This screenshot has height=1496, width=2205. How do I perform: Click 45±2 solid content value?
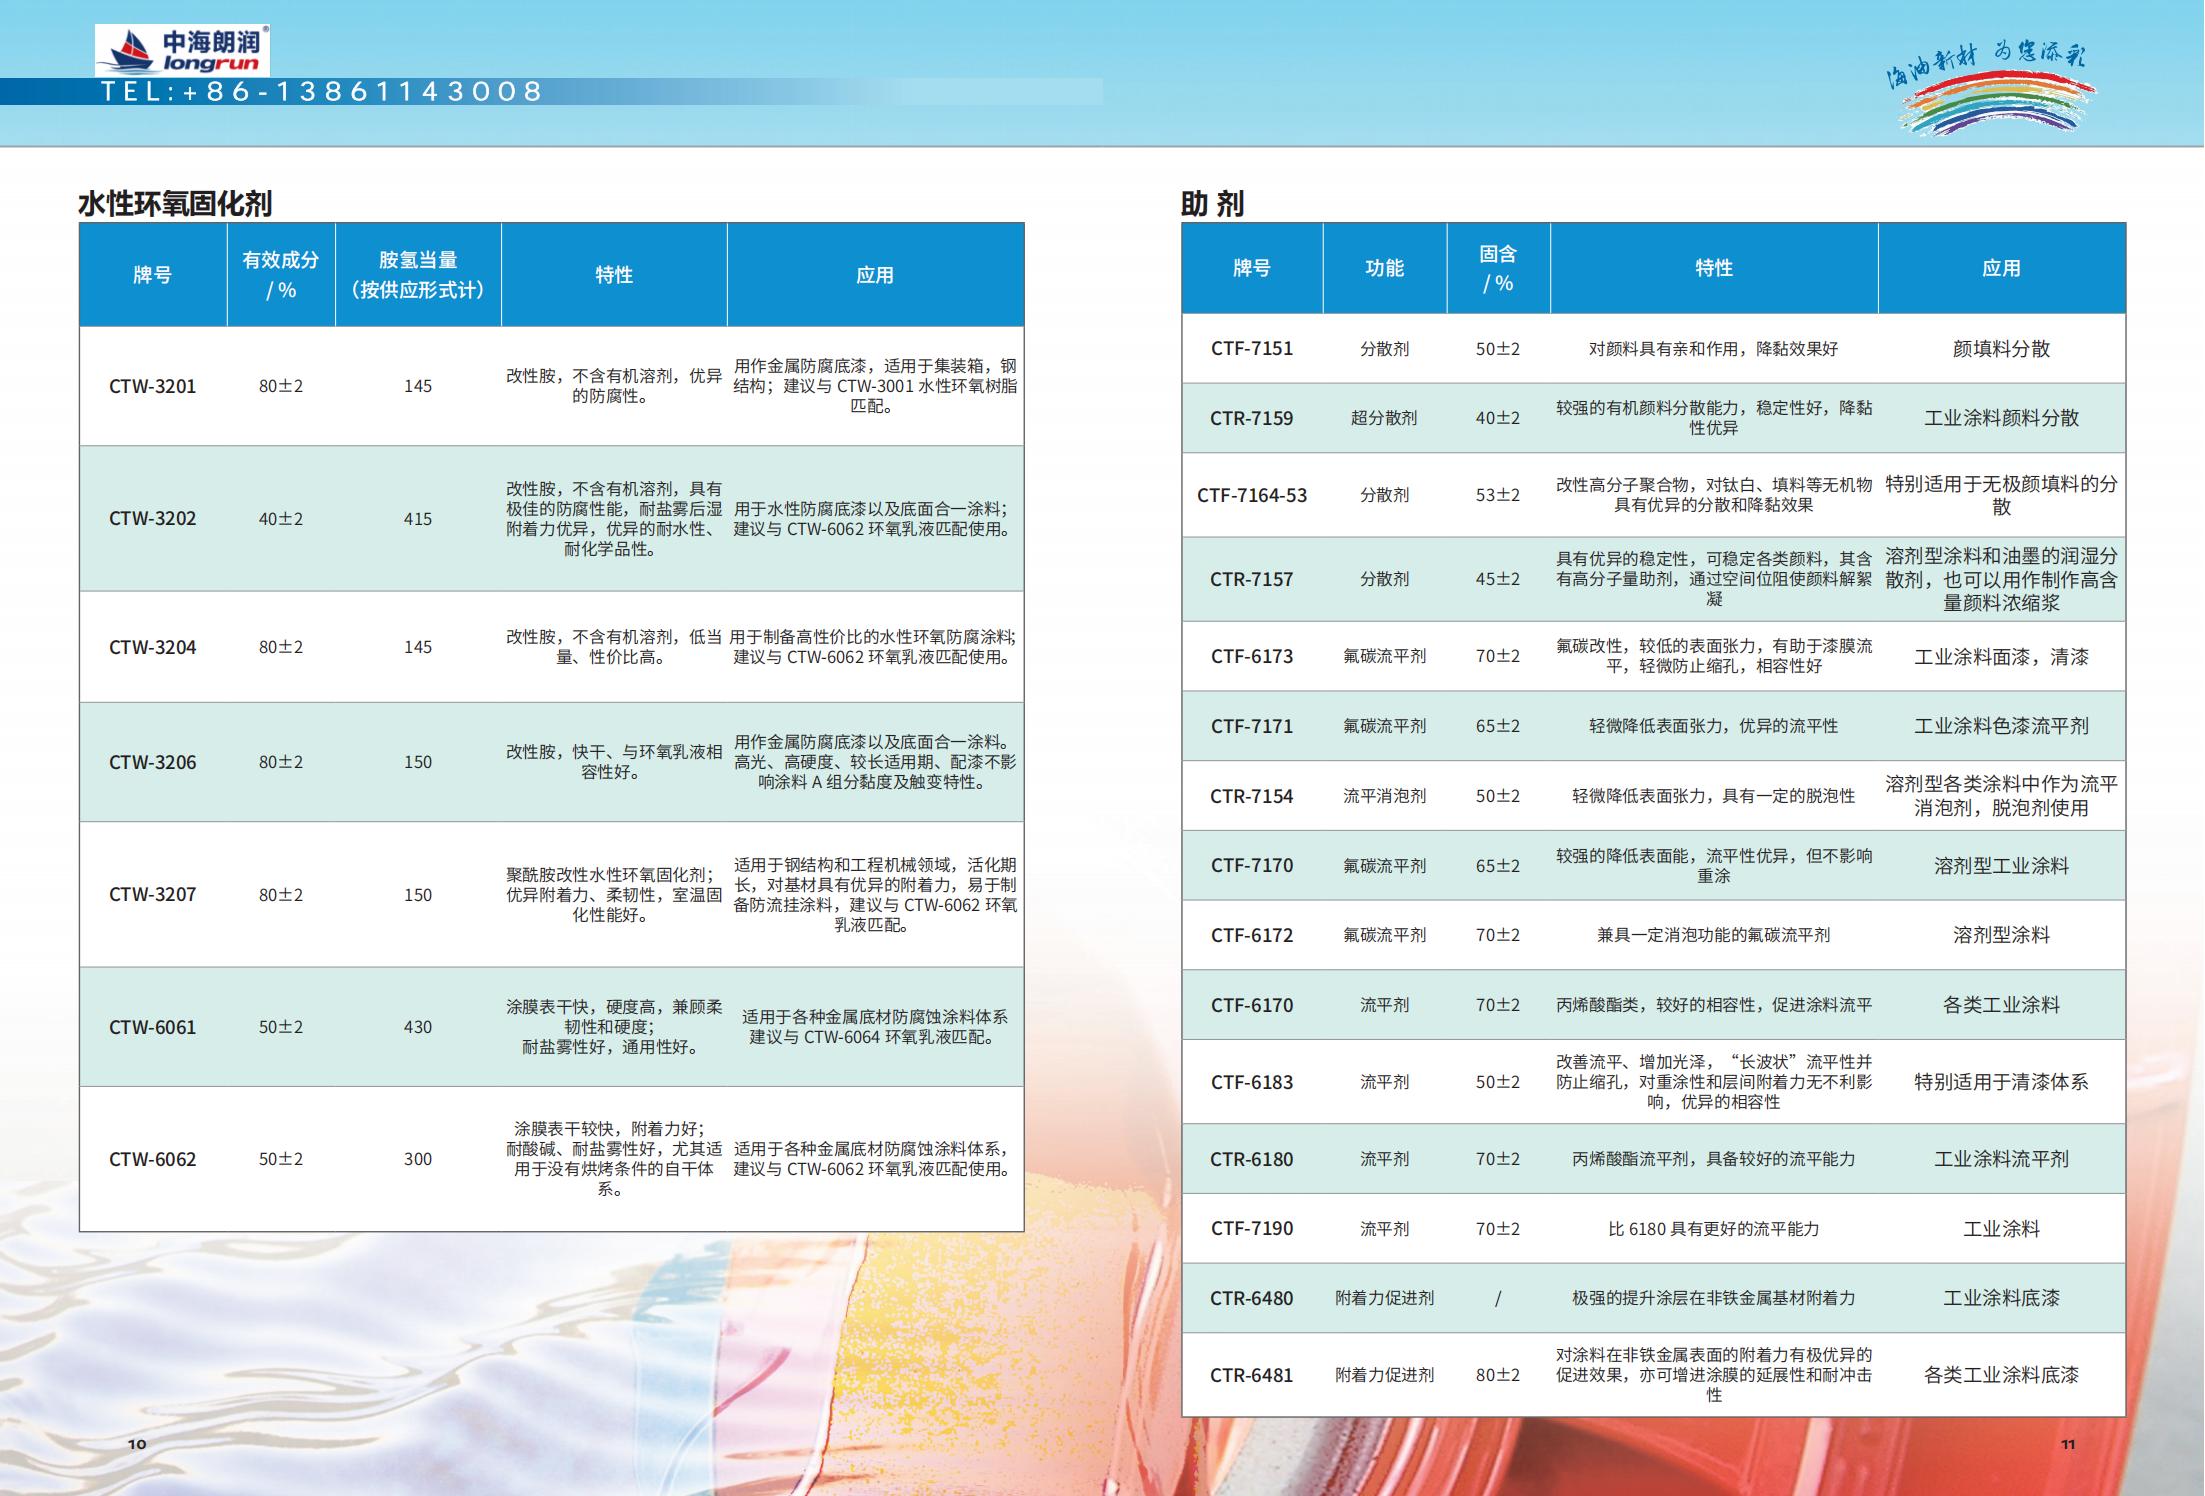point(1498,579)
